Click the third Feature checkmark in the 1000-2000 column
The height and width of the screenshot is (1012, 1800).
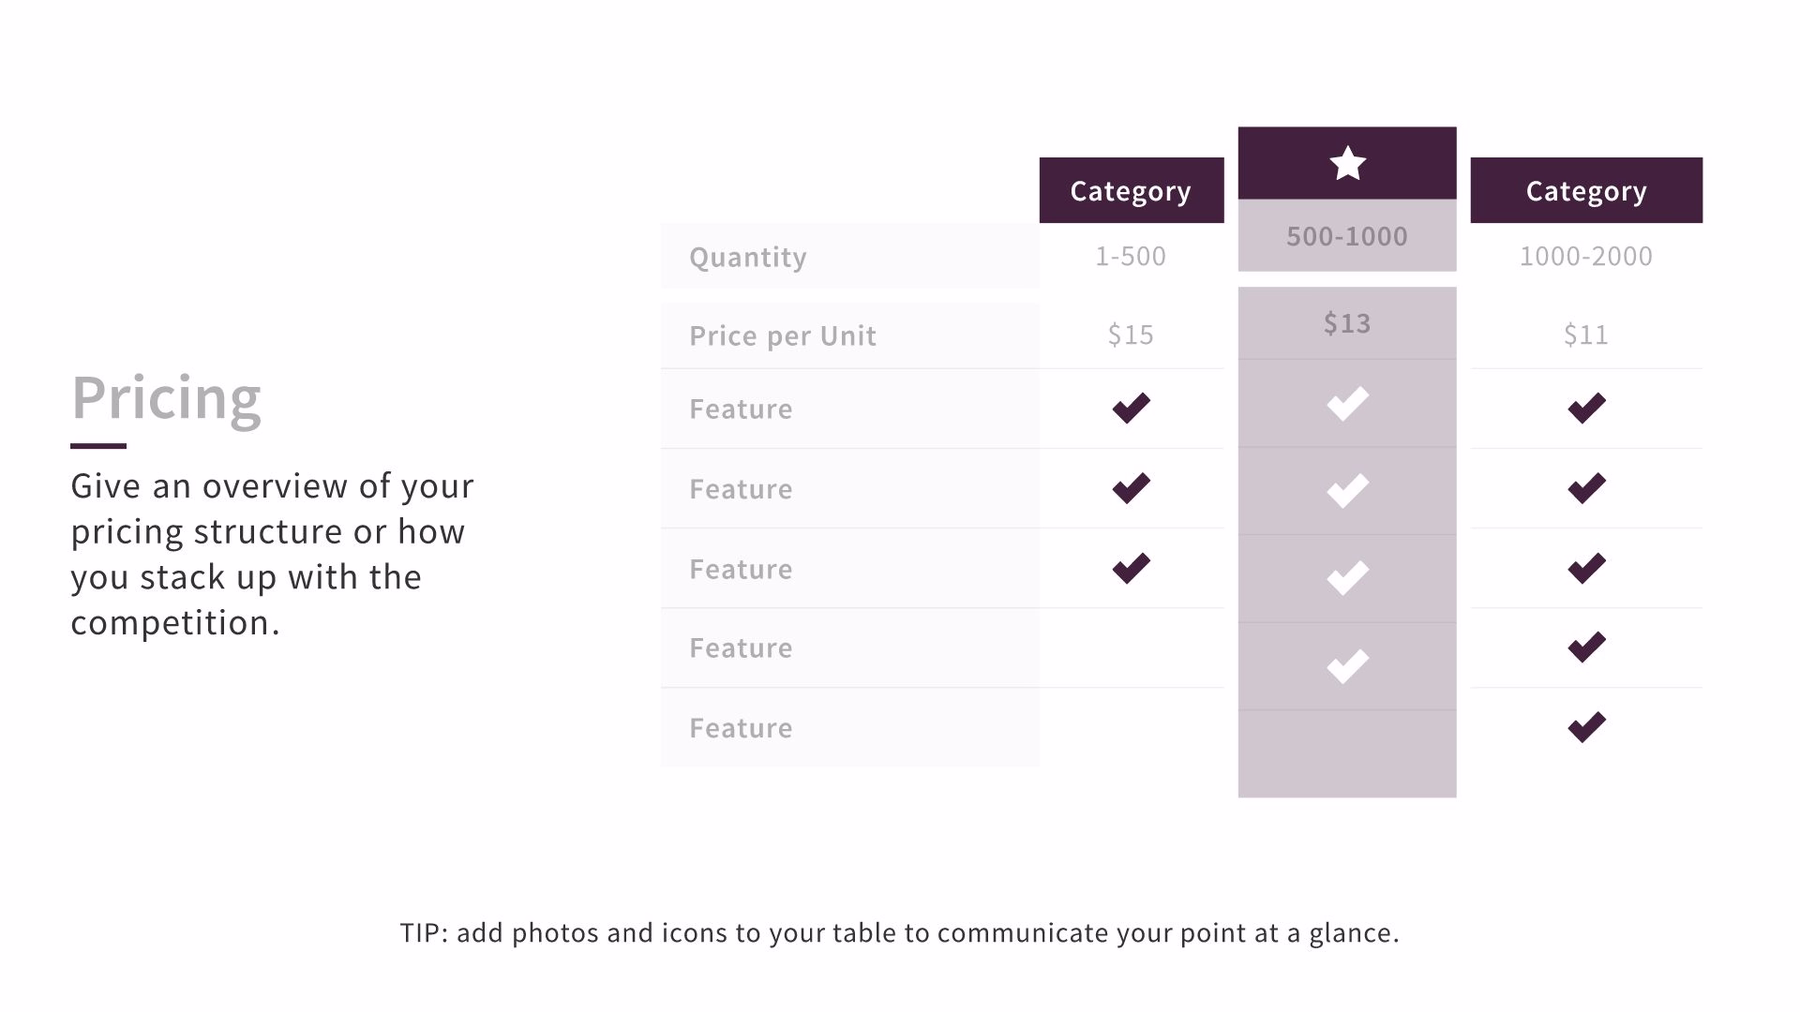click(x=1586, y=568)
